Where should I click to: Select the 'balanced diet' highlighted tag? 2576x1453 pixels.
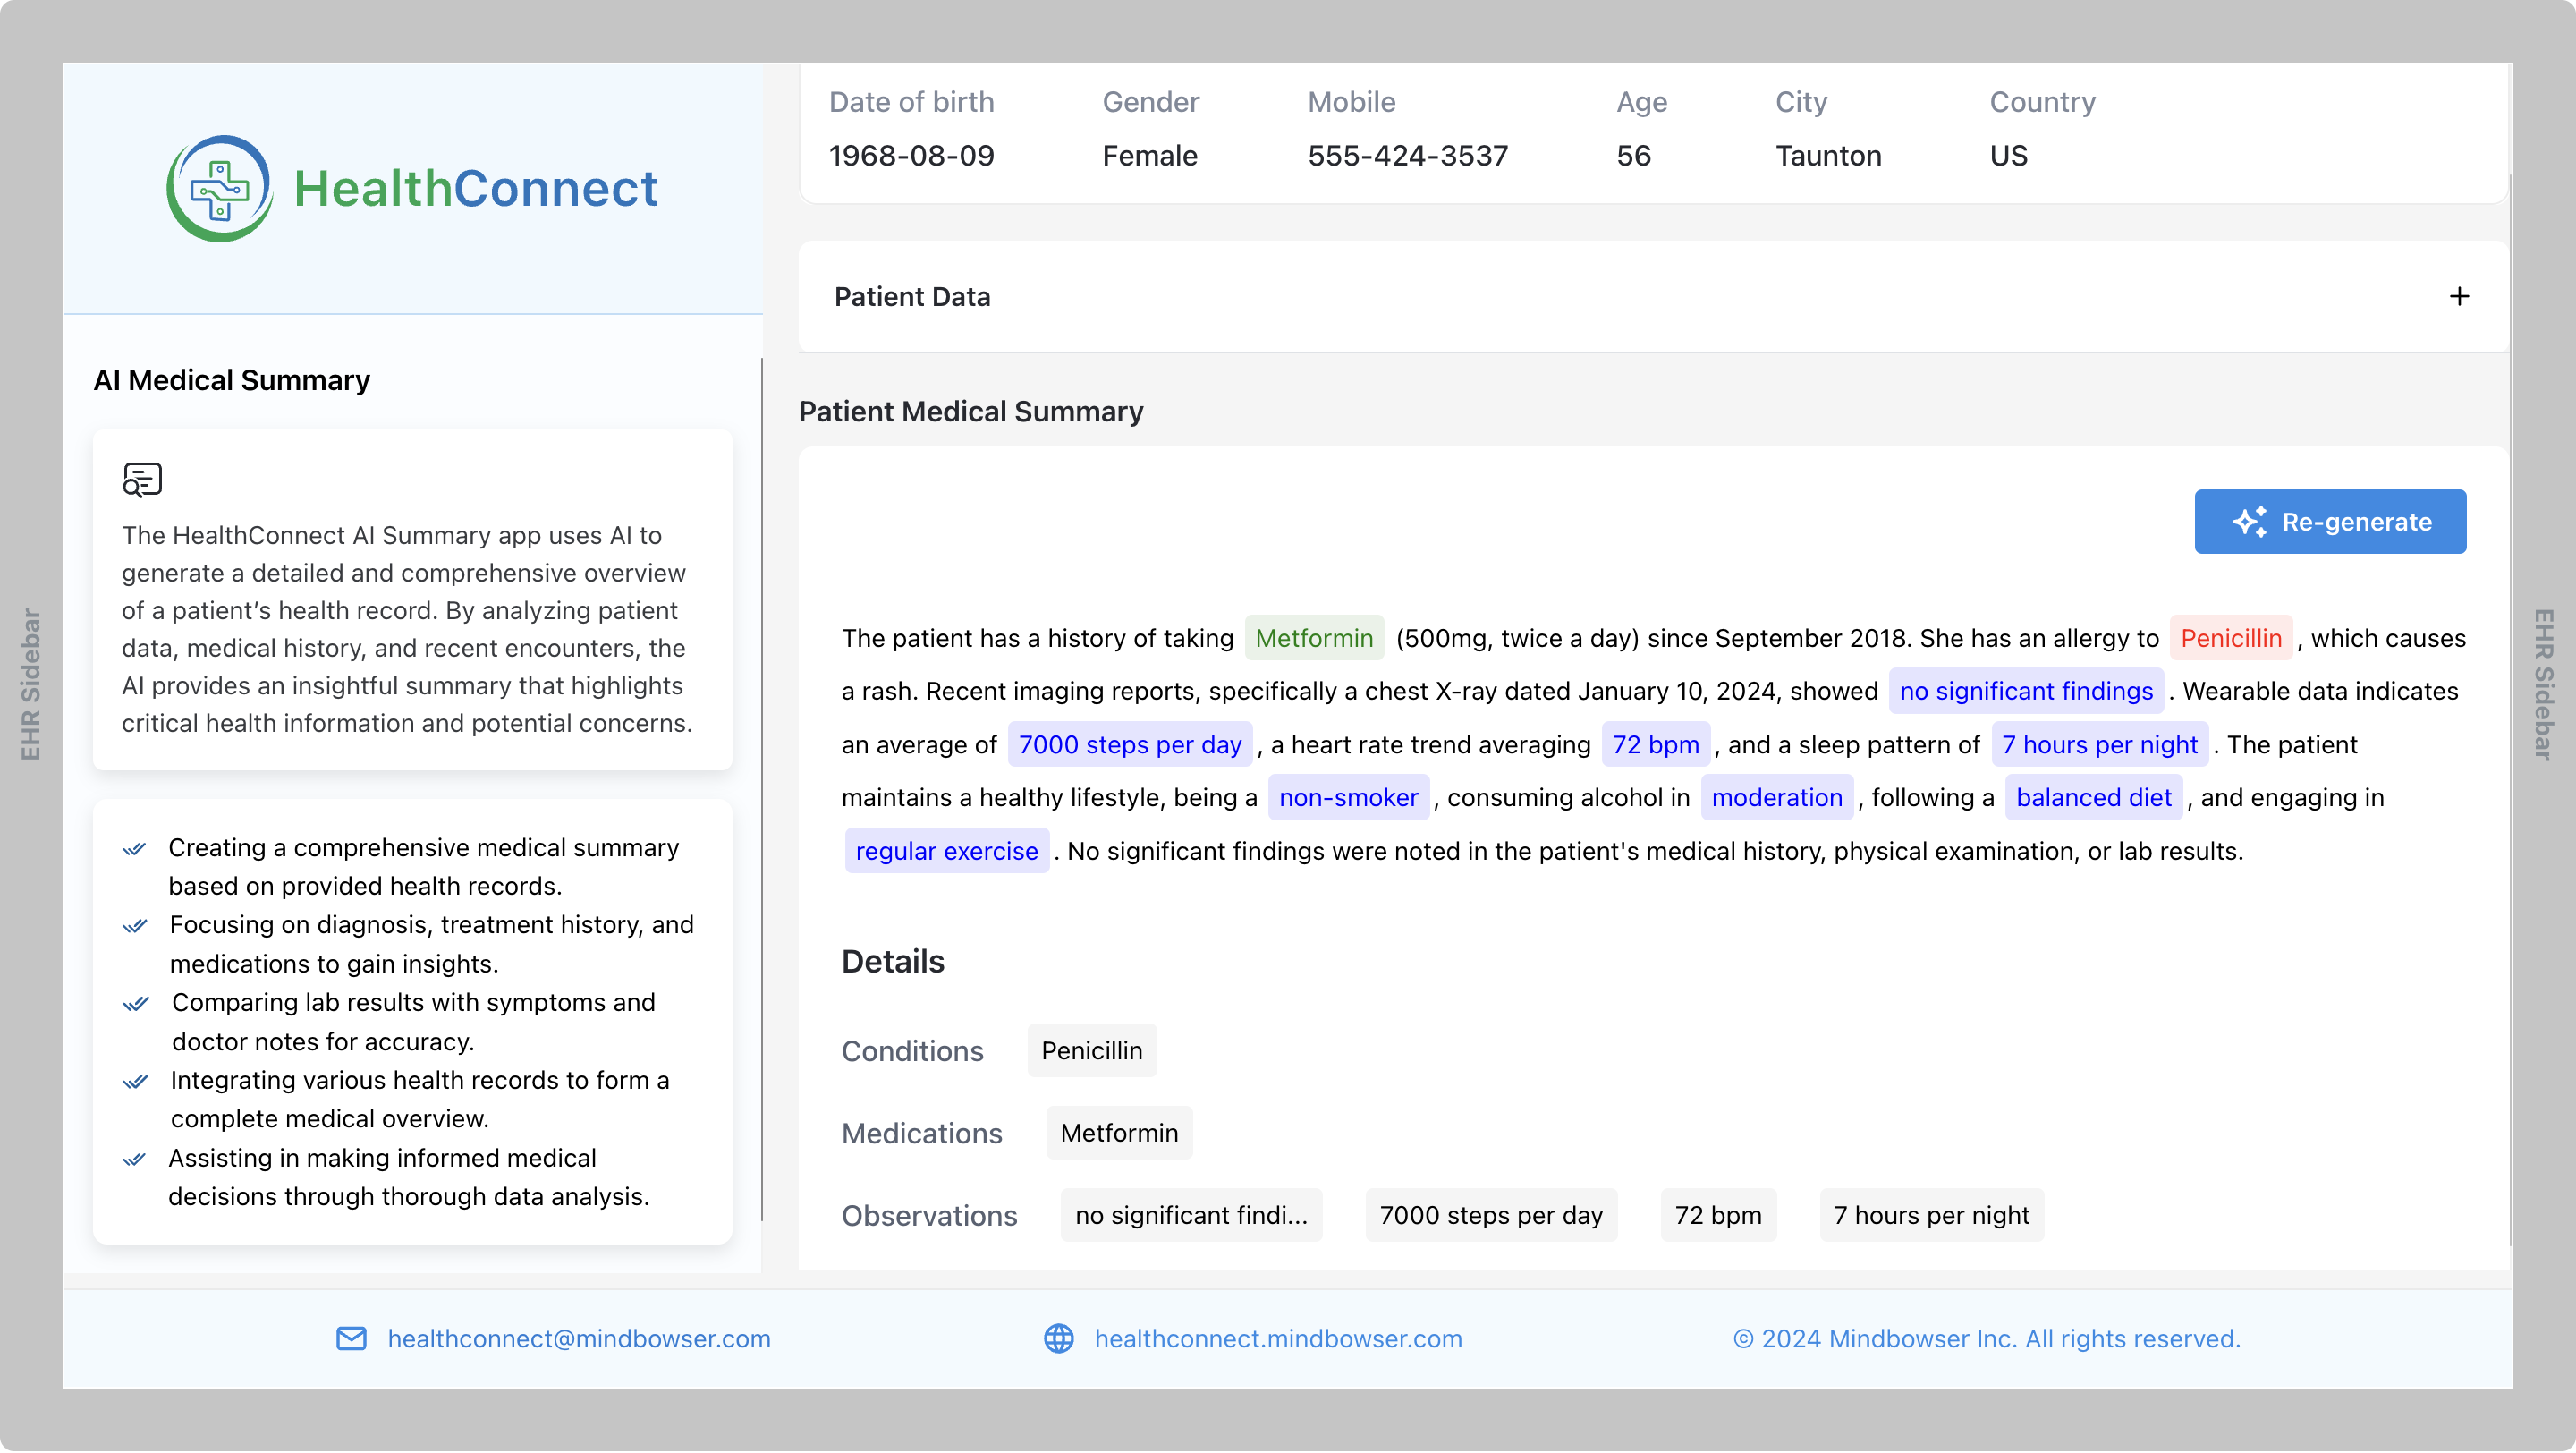(x=2094, y=797)
